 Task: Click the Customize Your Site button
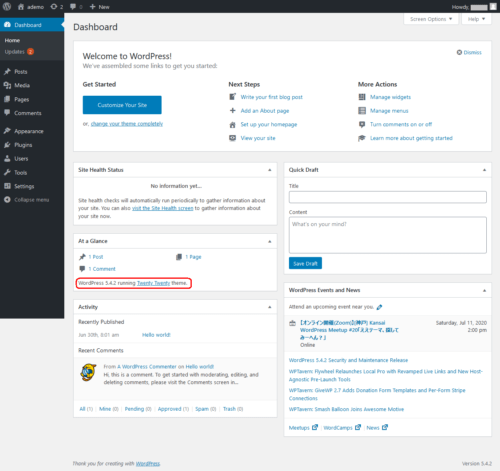click(122, 105)
